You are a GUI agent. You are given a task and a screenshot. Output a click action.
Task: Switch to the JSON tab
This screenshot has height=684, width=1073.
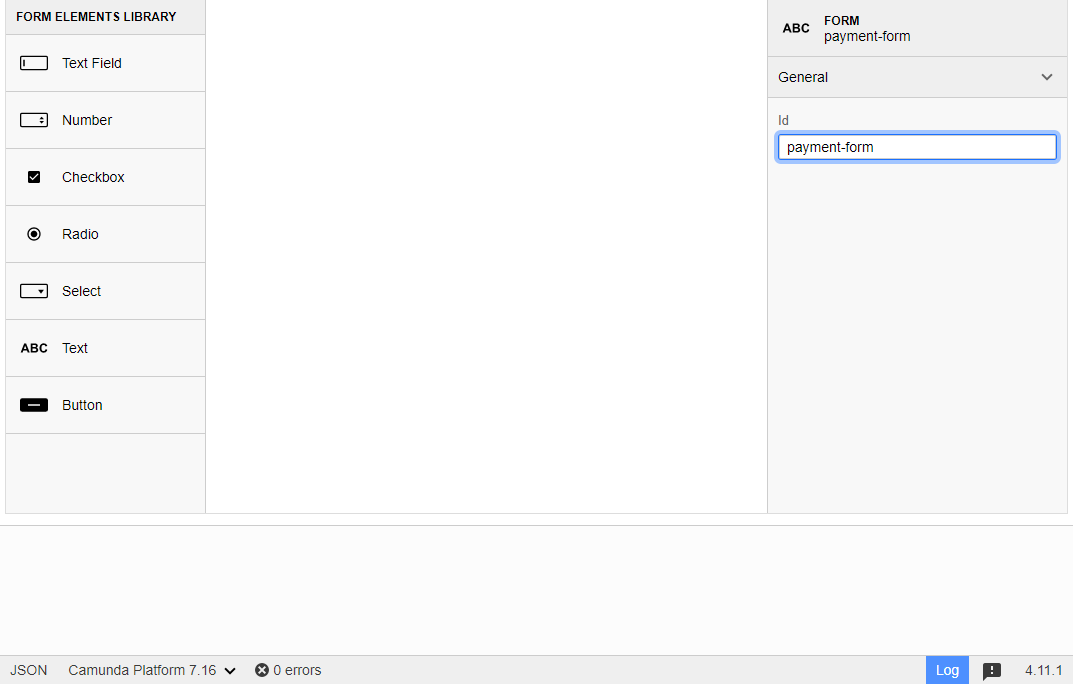29,670
